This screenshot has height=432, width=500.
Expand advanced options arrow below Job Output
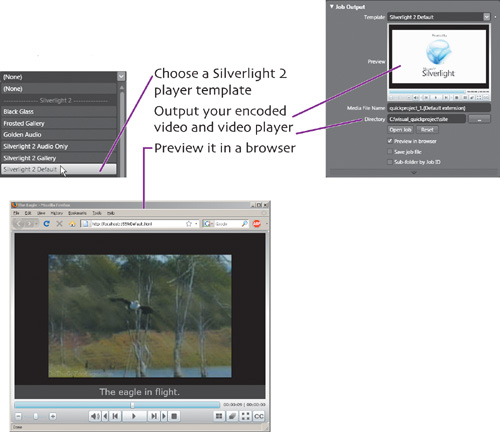click(x=414, y=172)
